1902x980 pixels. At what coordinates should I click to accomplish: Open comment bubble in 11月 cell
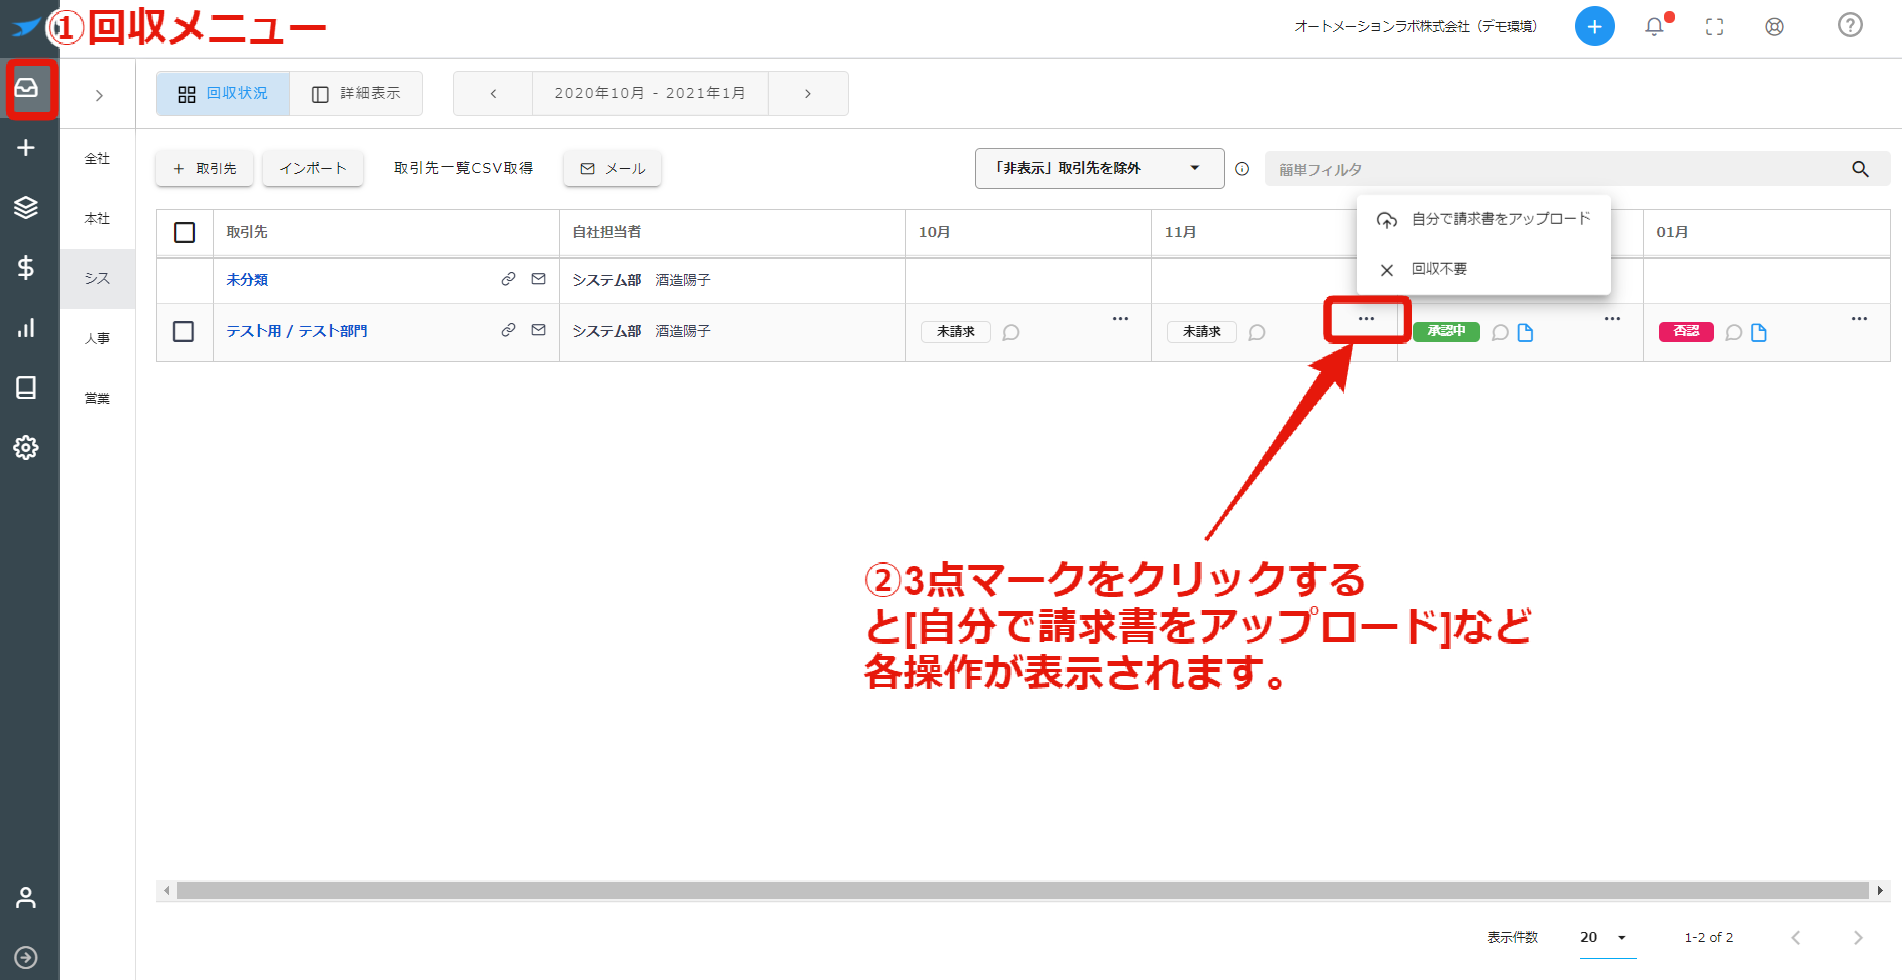pyautogui.click(x=1257, y=332)
